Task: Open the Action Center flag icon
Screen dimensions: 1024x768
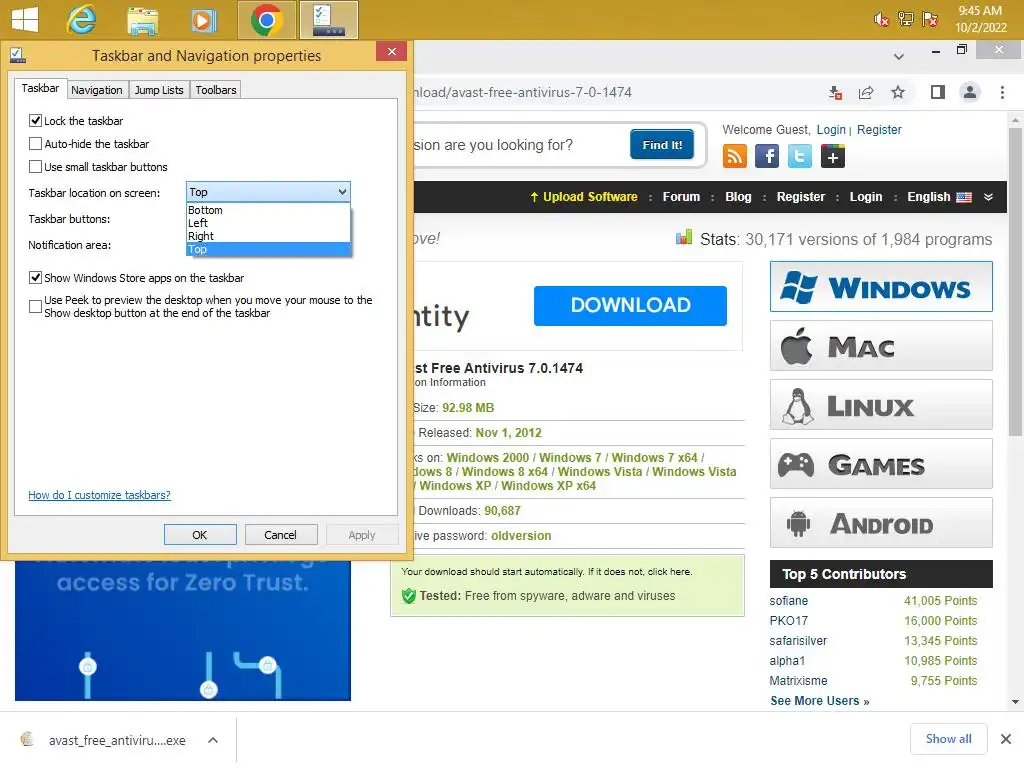Action: [x=929, y=19]
